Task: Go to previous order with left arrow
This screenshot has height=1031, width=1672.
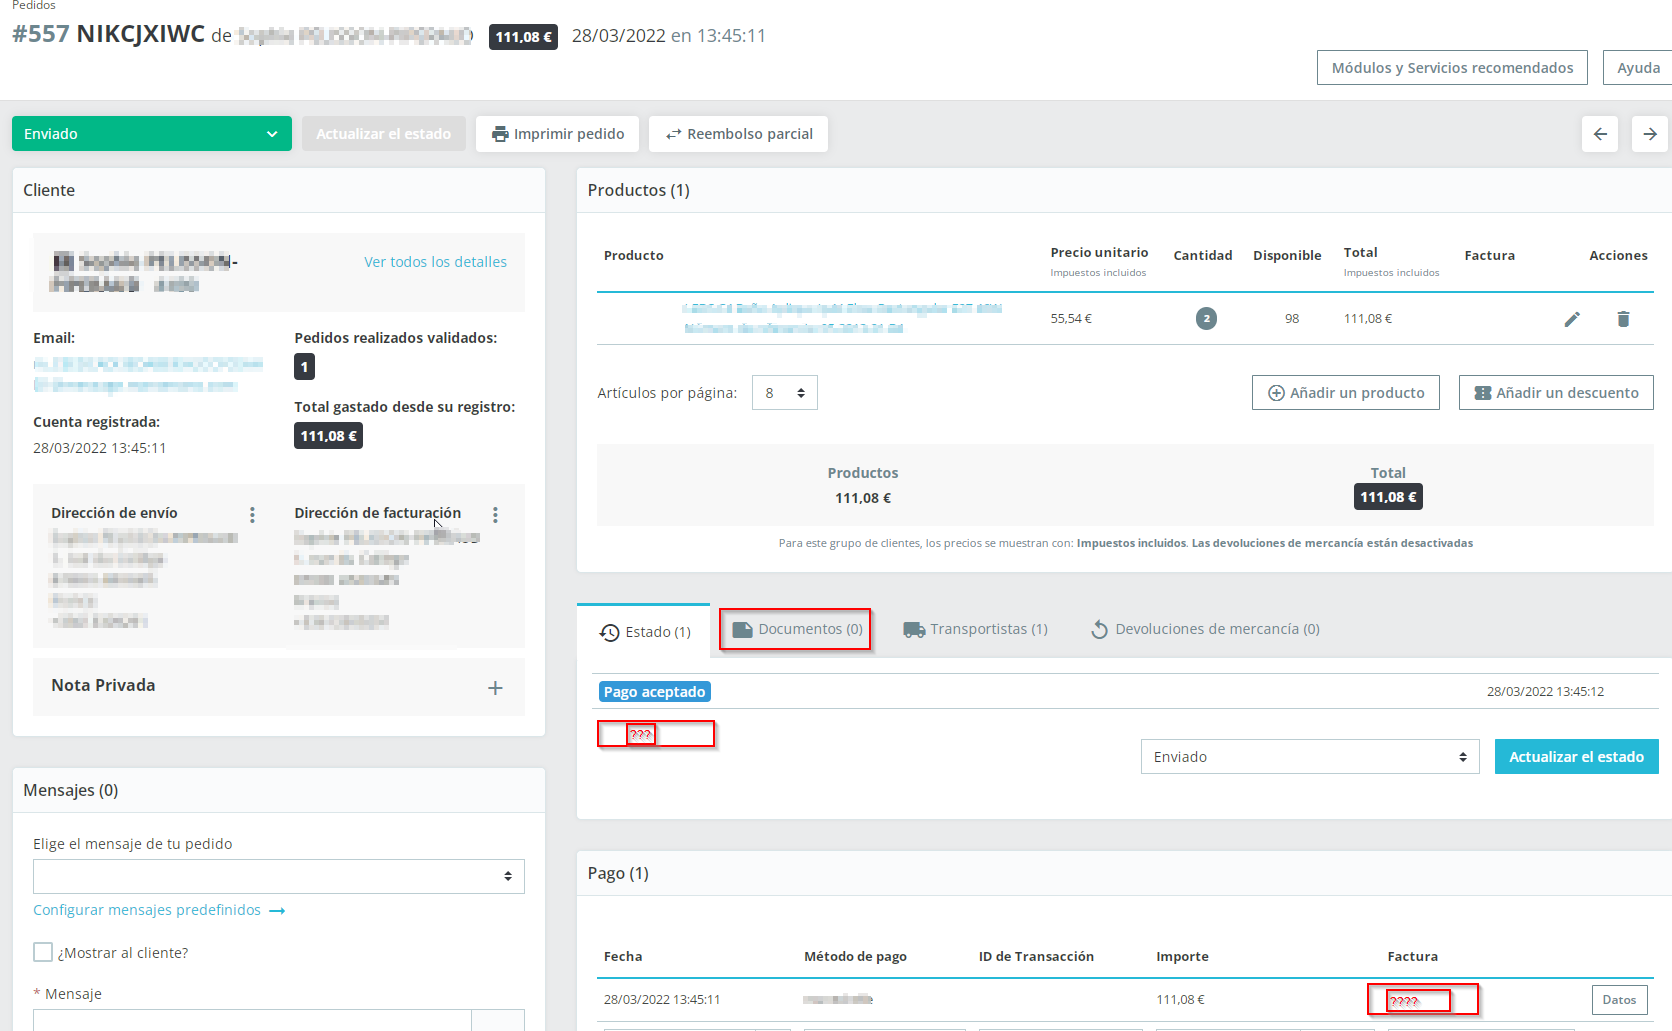Action: 1600,134
